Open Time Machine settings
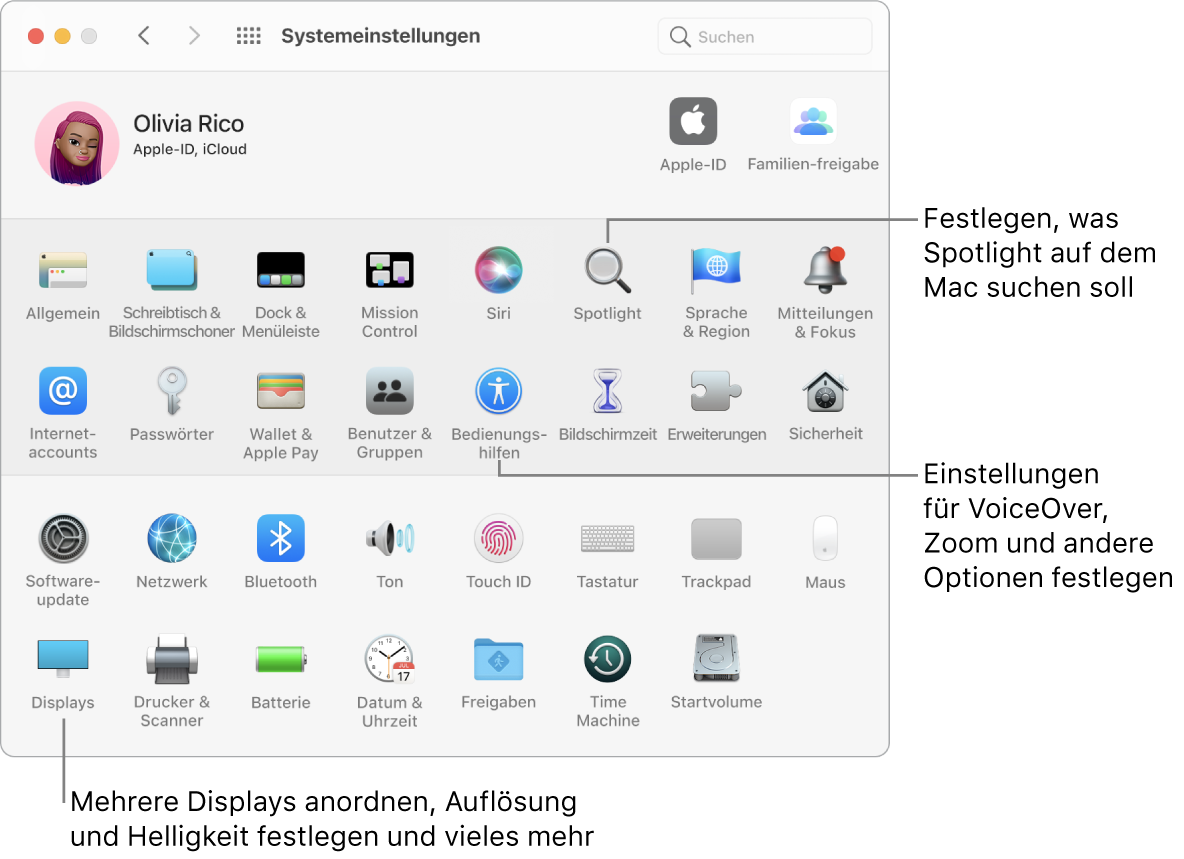 [x=607, y=658]
